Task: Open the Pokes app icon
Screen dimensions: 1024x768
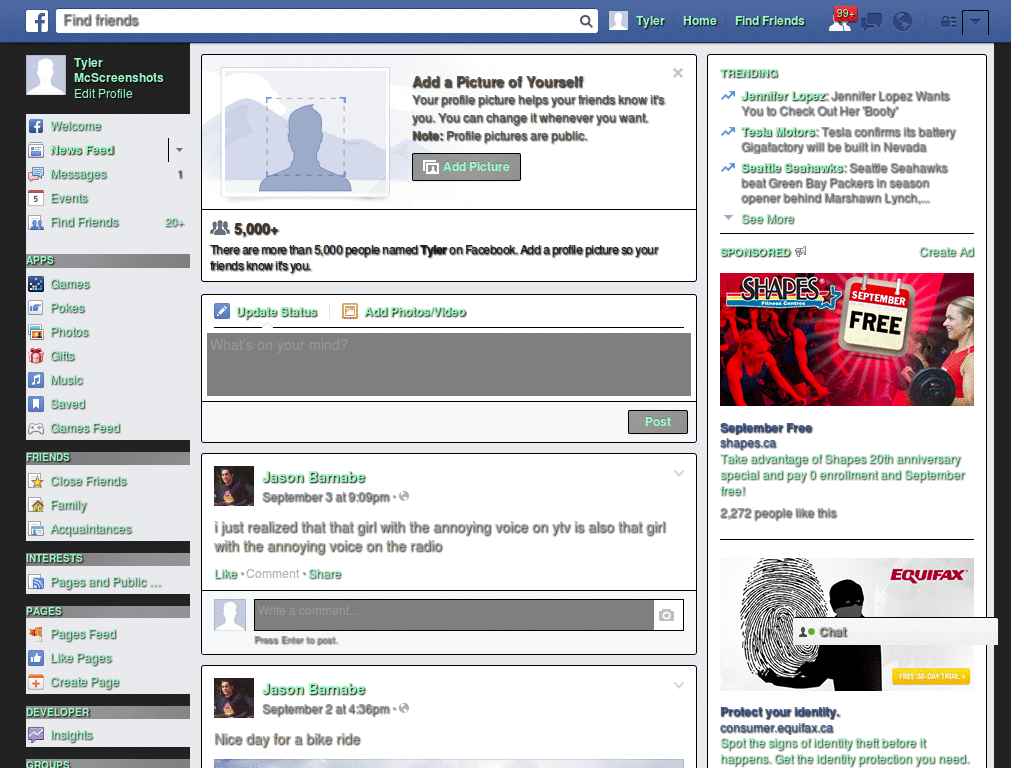Action: (x=36, y=308)
